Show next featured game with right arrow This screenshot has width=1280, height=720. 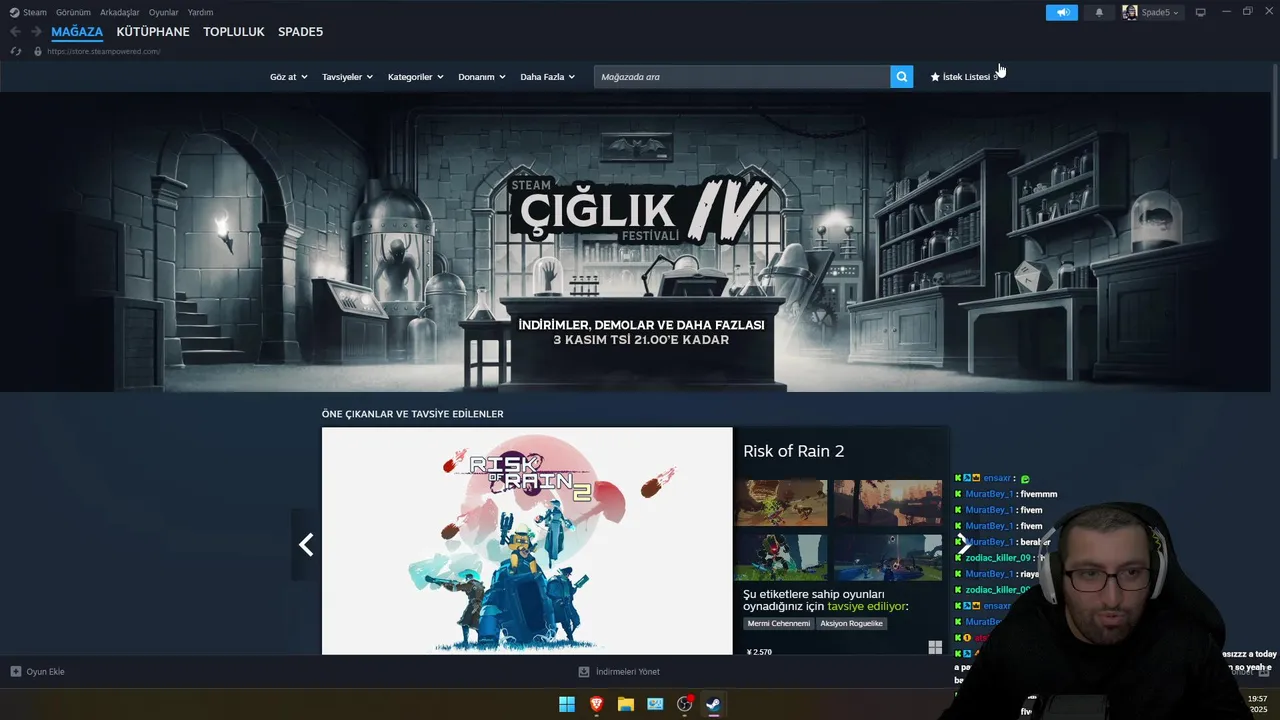(963, 545)
